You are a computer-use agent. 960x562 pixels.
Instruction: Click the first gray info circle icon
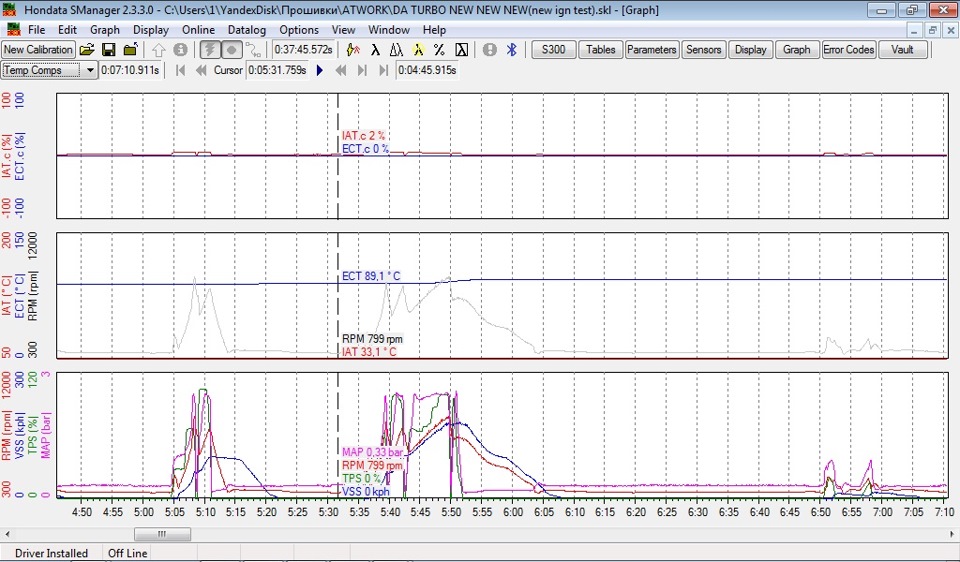pos(180,50)
